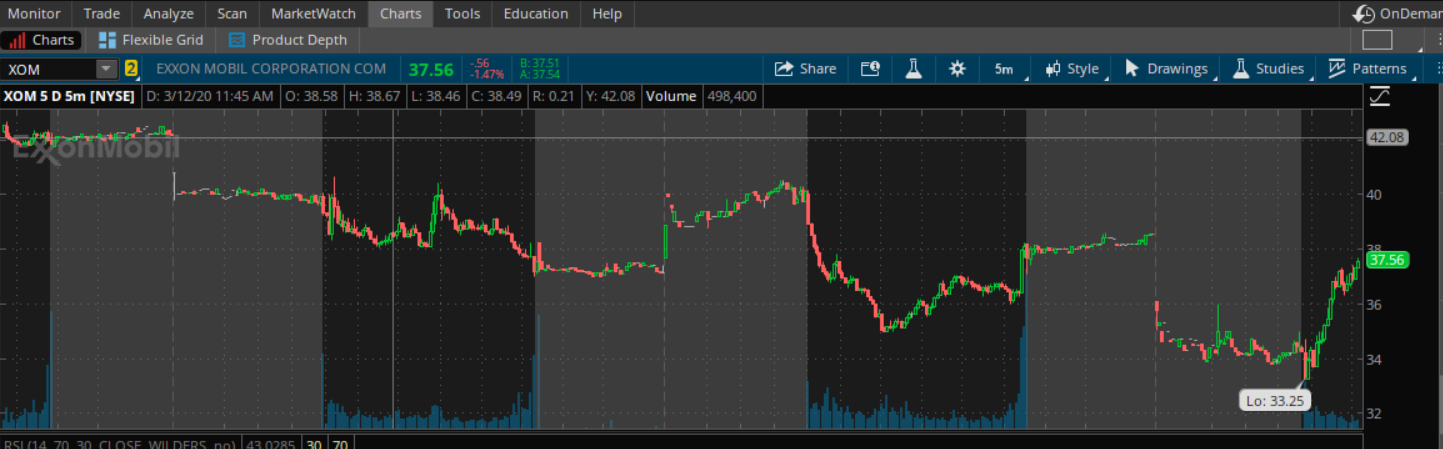Screen dimensions: 1443x449
Task: Toggle the RSI 70 overbought level box
Action: [x=340, y=444]
